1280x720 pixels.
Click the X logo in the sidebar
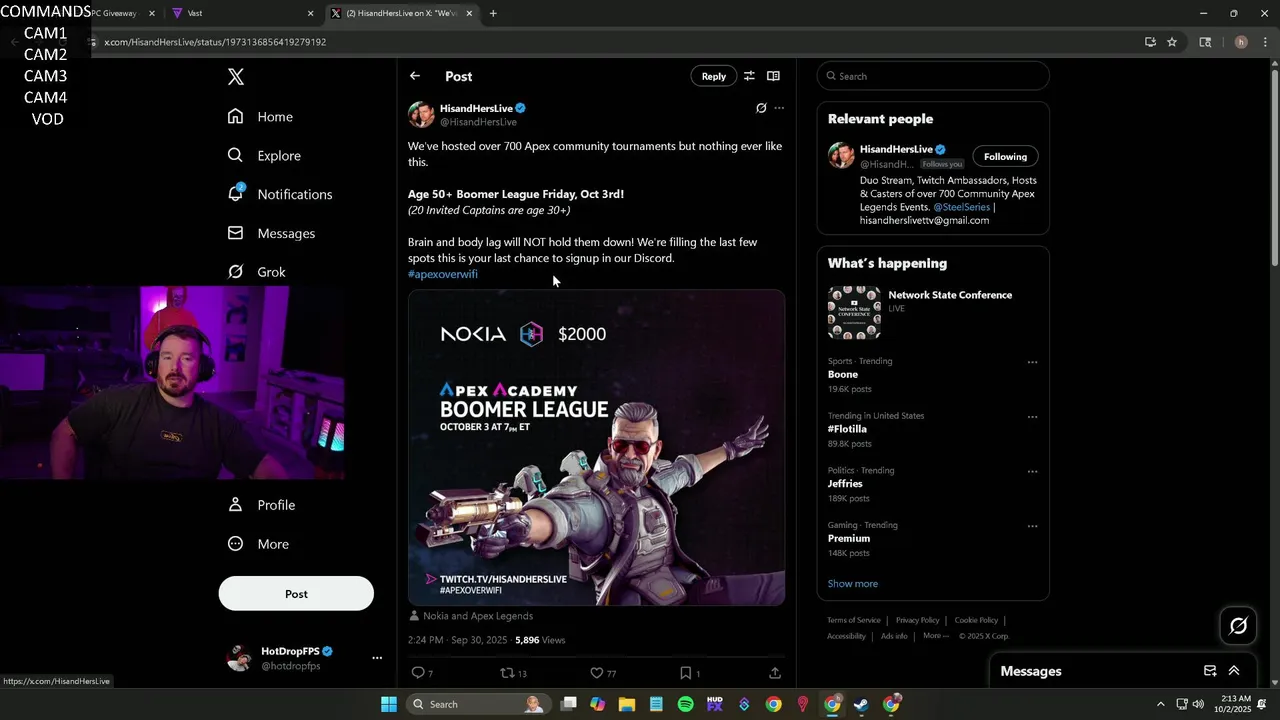pyautogui.click(x=235, y=77)
